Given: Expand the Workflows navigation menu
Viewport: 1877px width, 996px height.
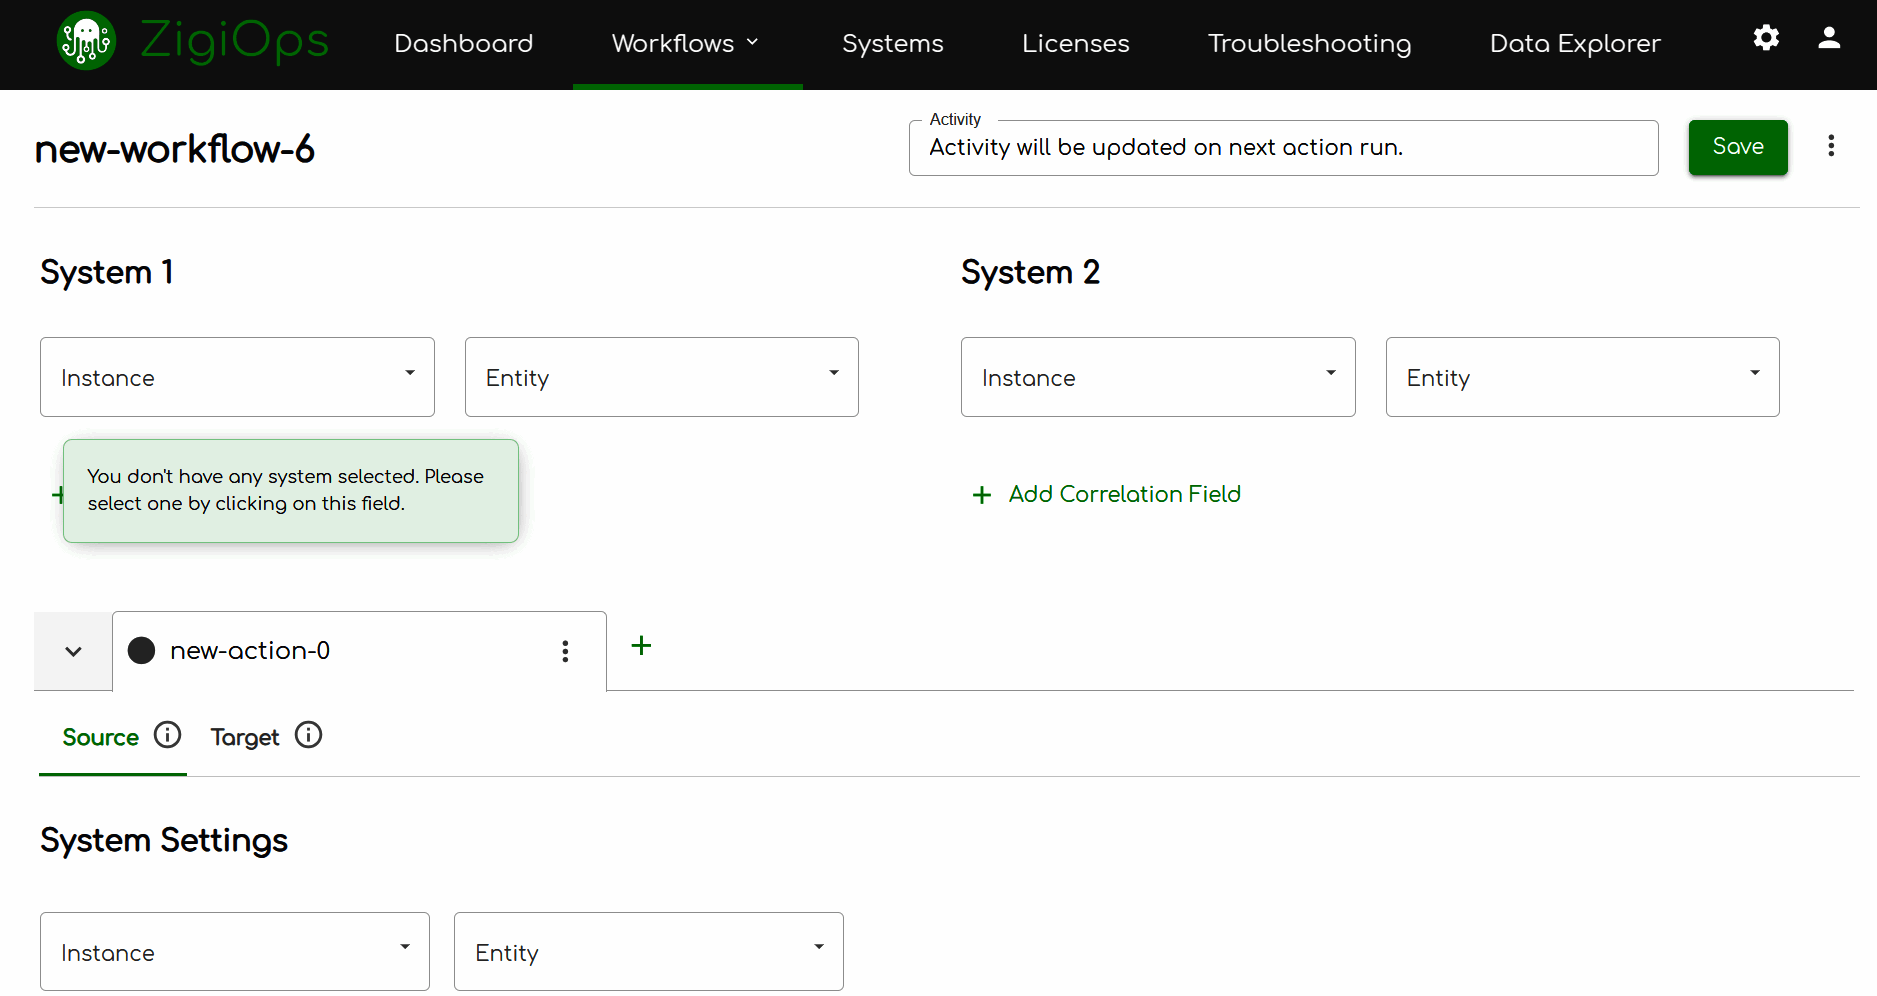Looking at the screenshot, I should 686,44.
